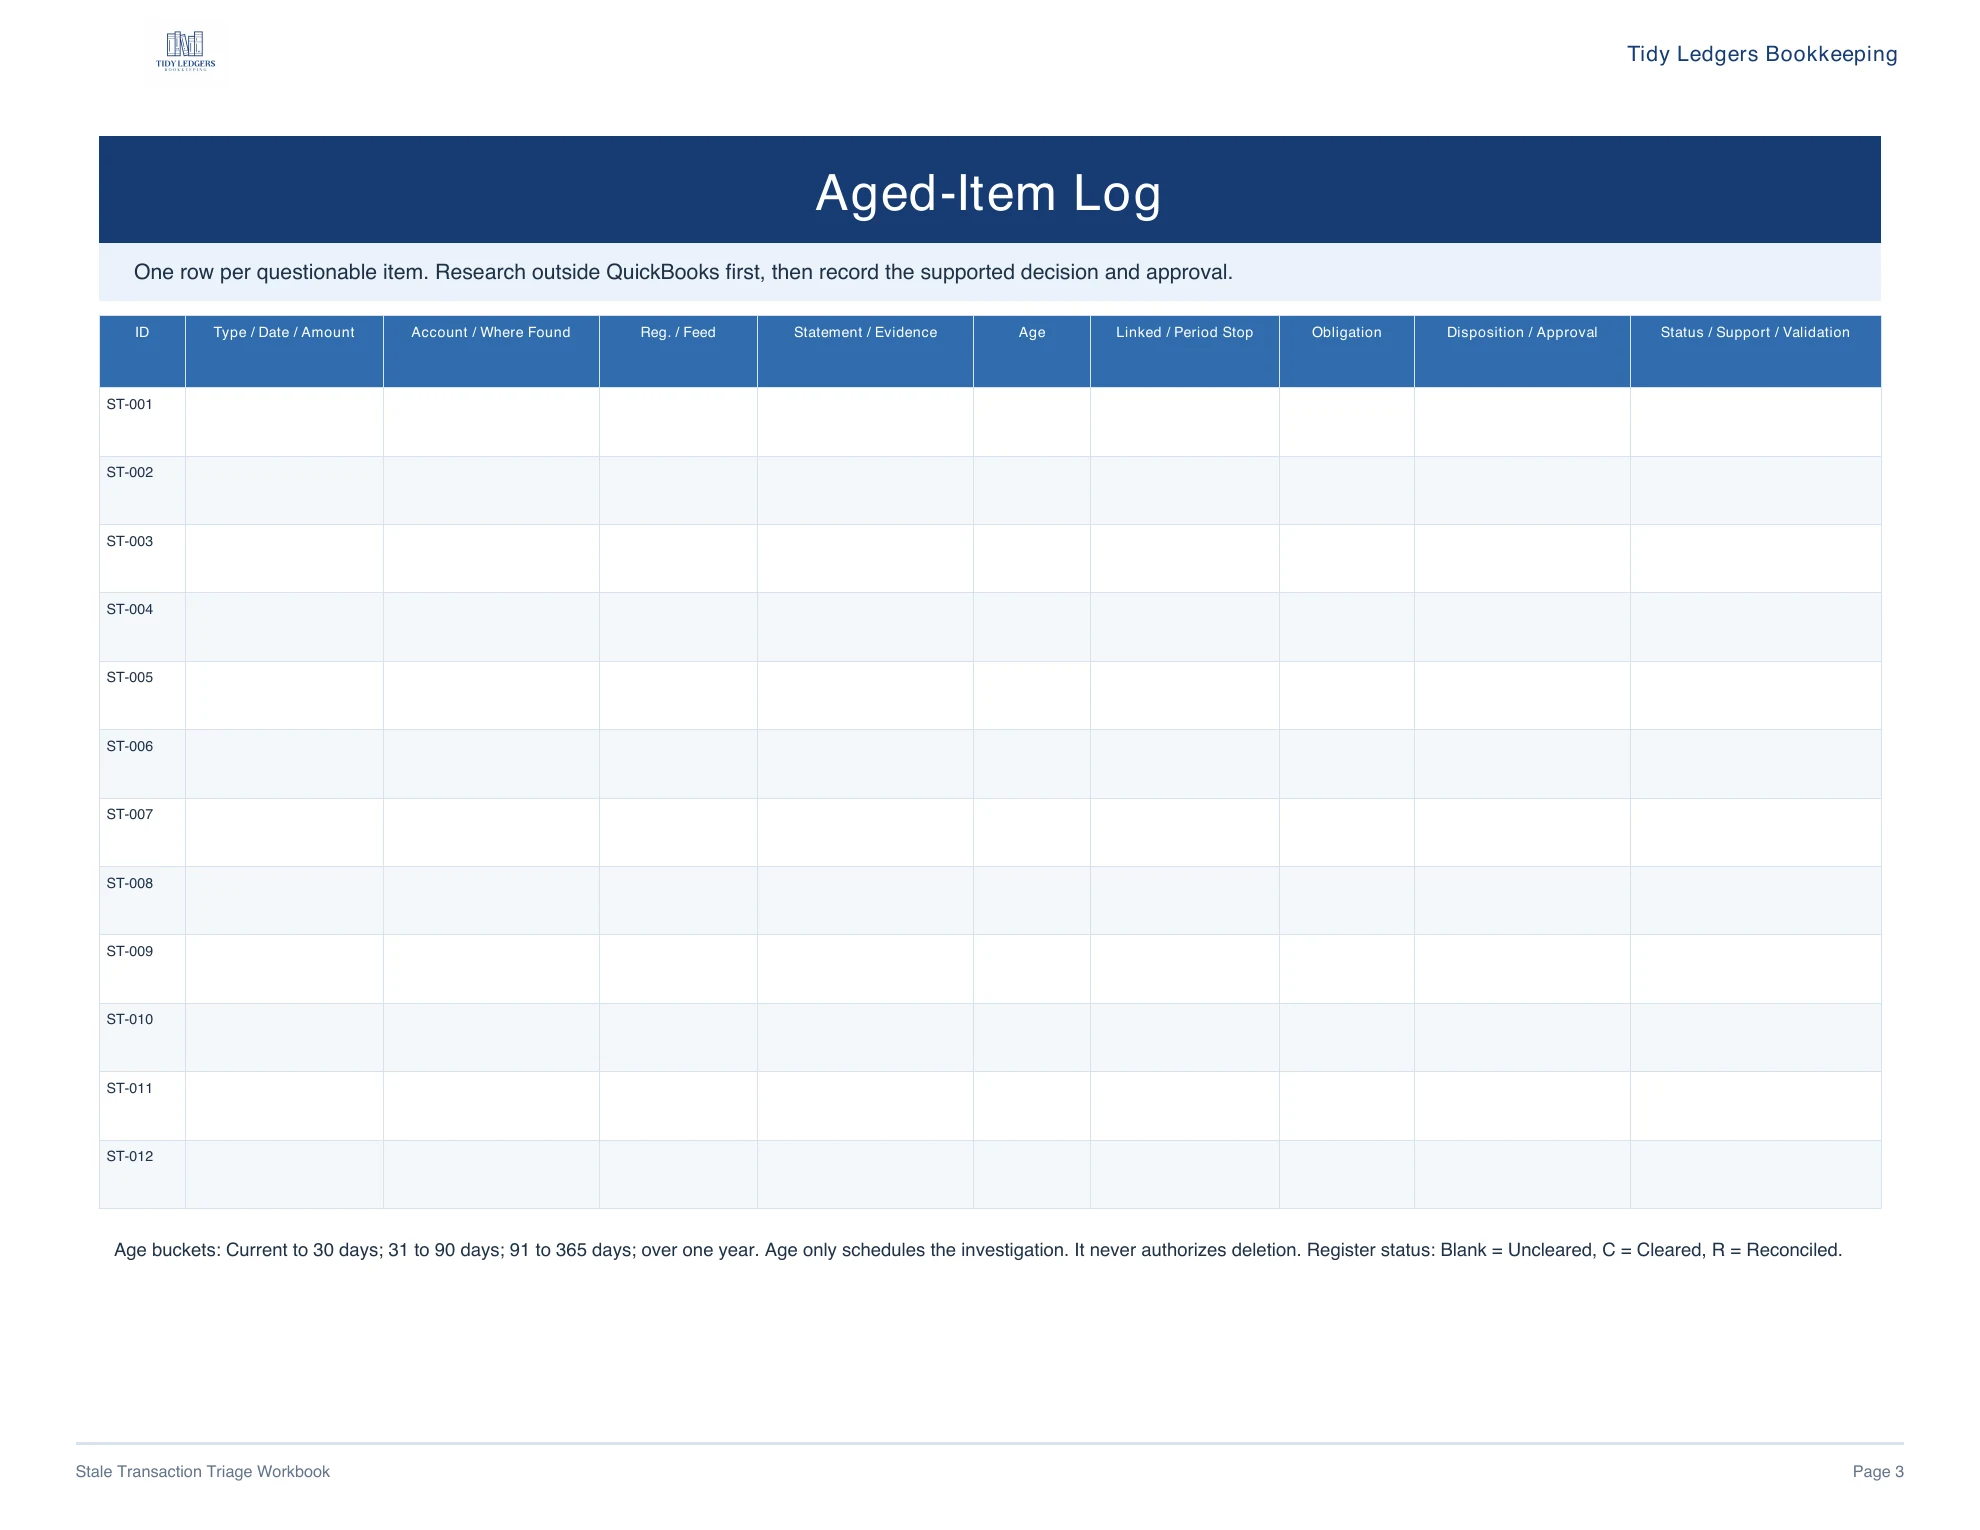Click the Disposition / Approval cell for ST-007
Image resolution: width=1980 pixels, height=1530 pixels.
coord(1522,832)
